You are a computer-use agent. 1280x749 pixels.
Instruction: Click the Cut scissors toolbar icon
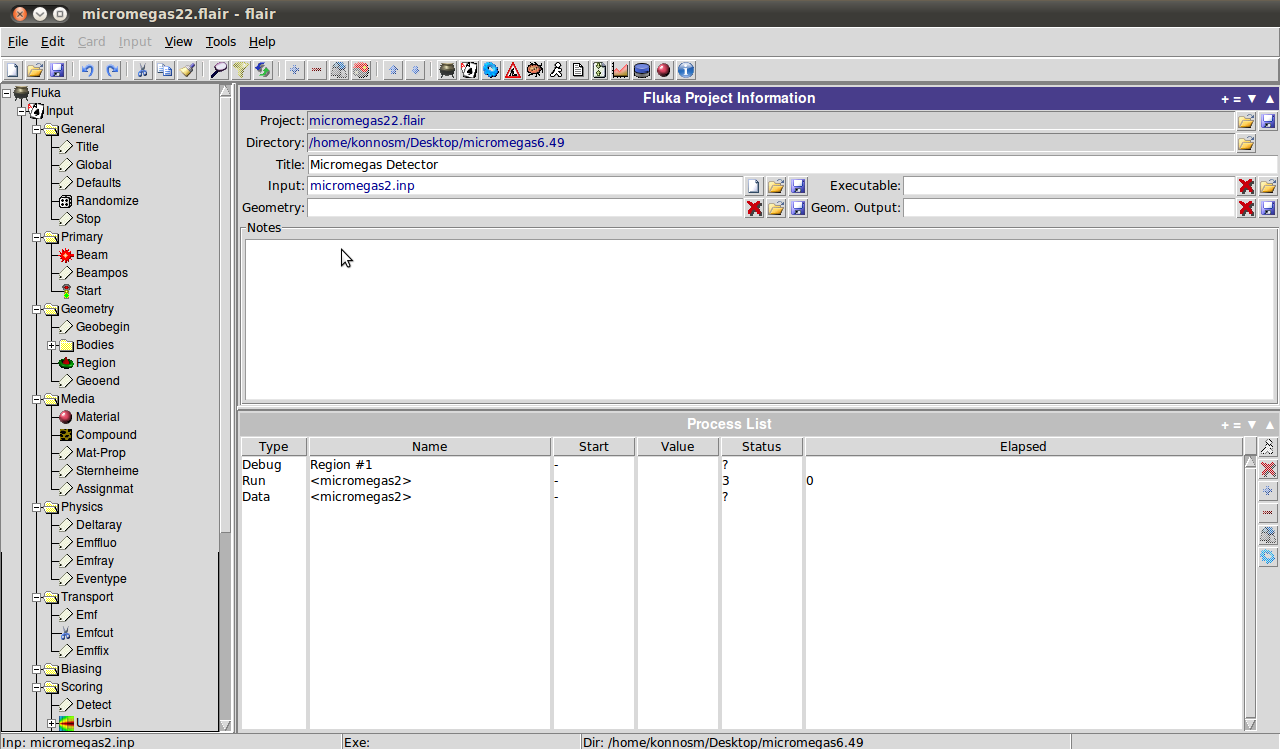pos(143,70)
